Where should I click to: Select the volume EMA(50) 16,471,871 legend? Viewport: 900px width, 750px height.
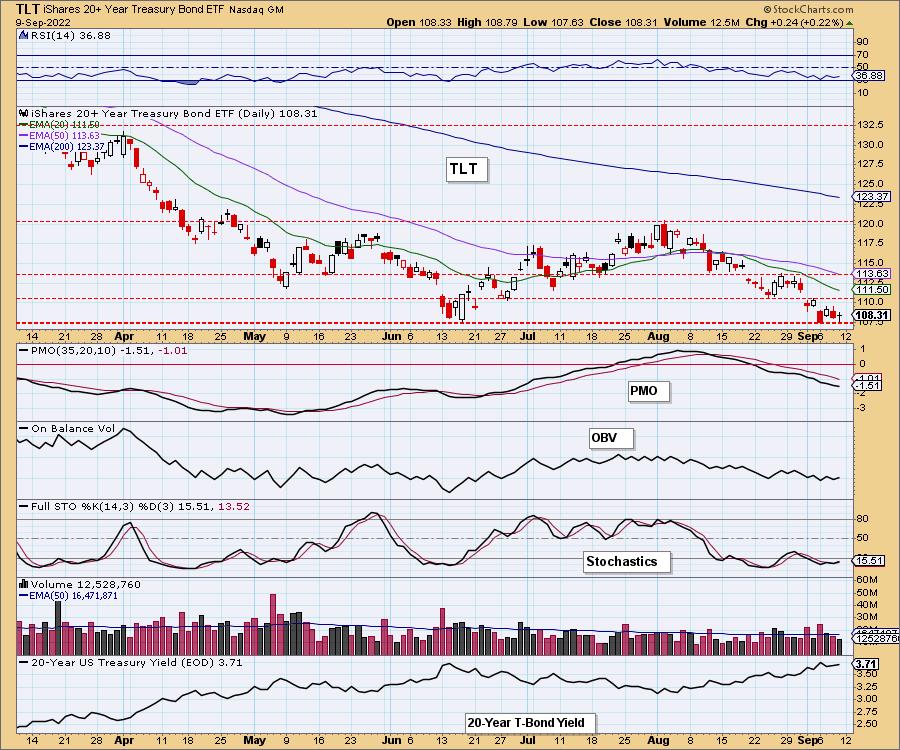pyautogui.click(x=68, y=596)
